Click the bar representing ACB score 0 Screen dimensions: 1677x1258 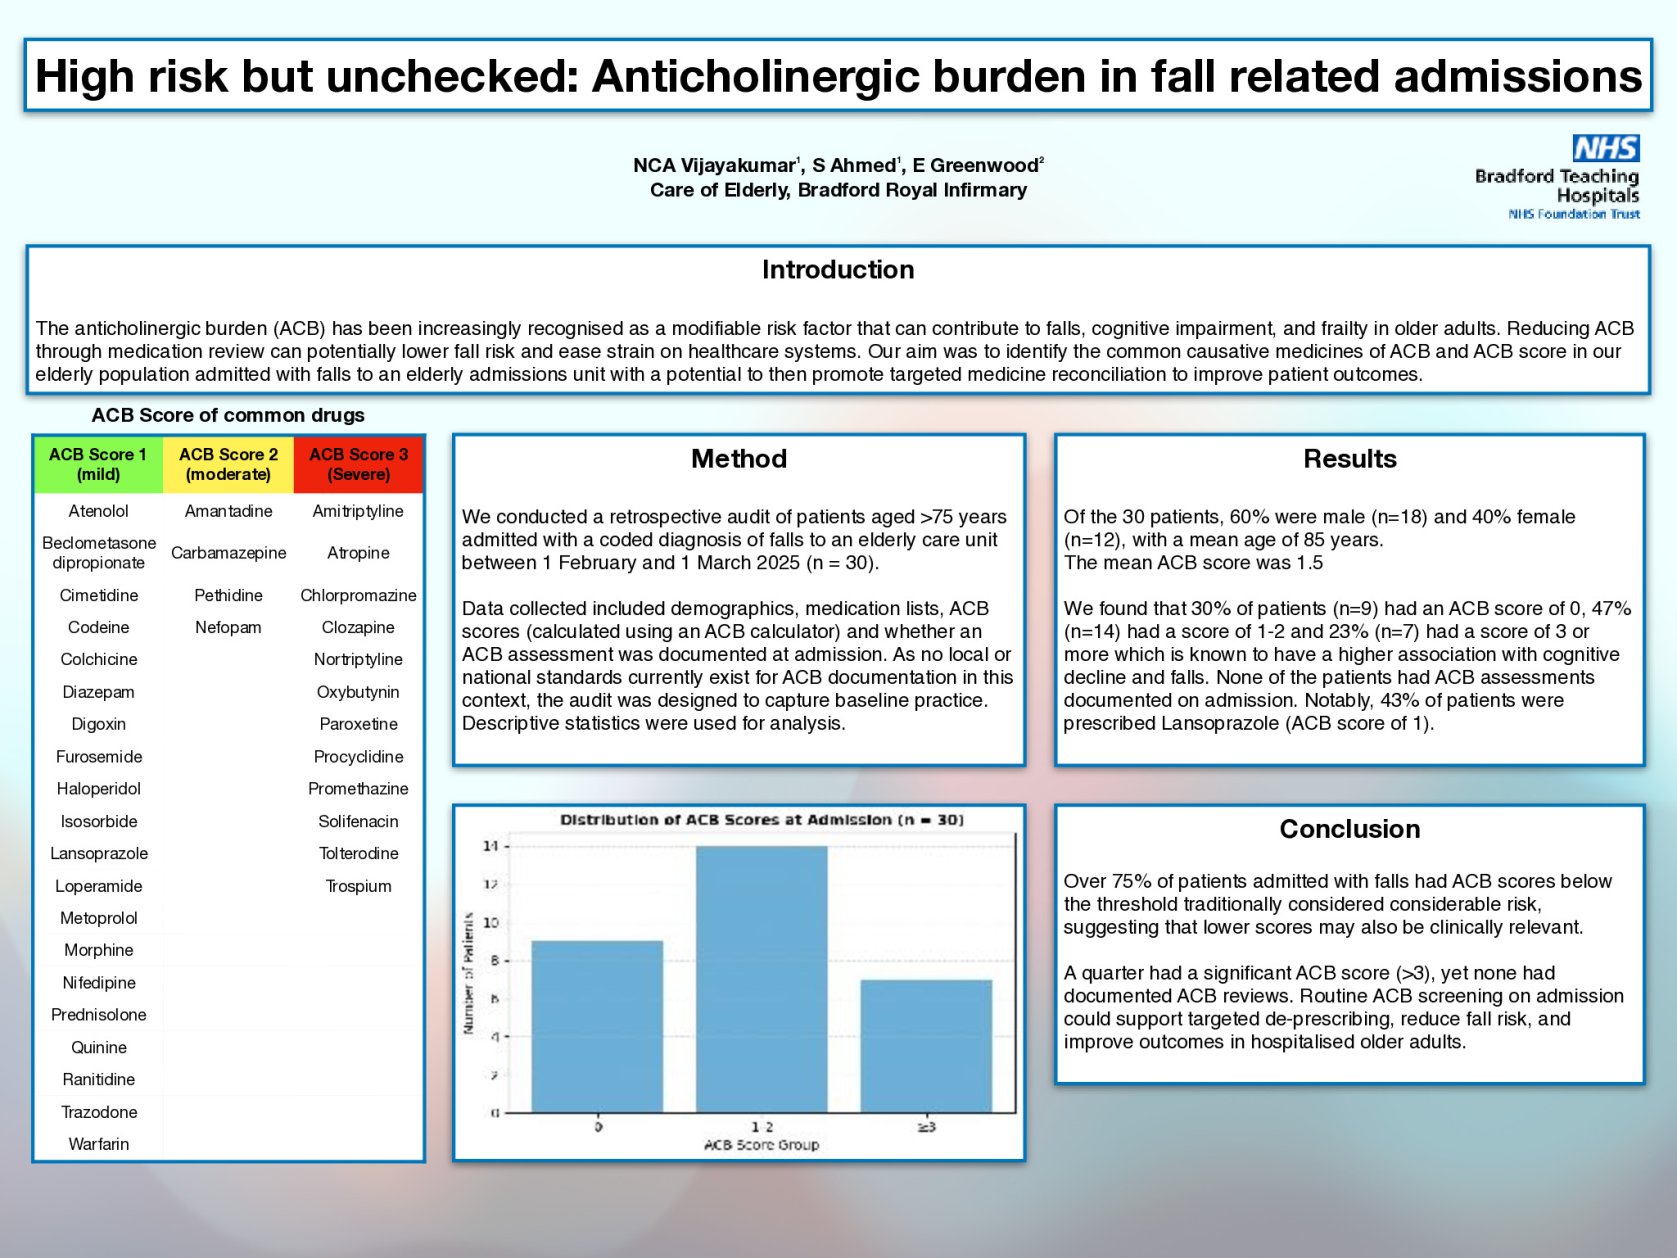(x=597, y=1025)
